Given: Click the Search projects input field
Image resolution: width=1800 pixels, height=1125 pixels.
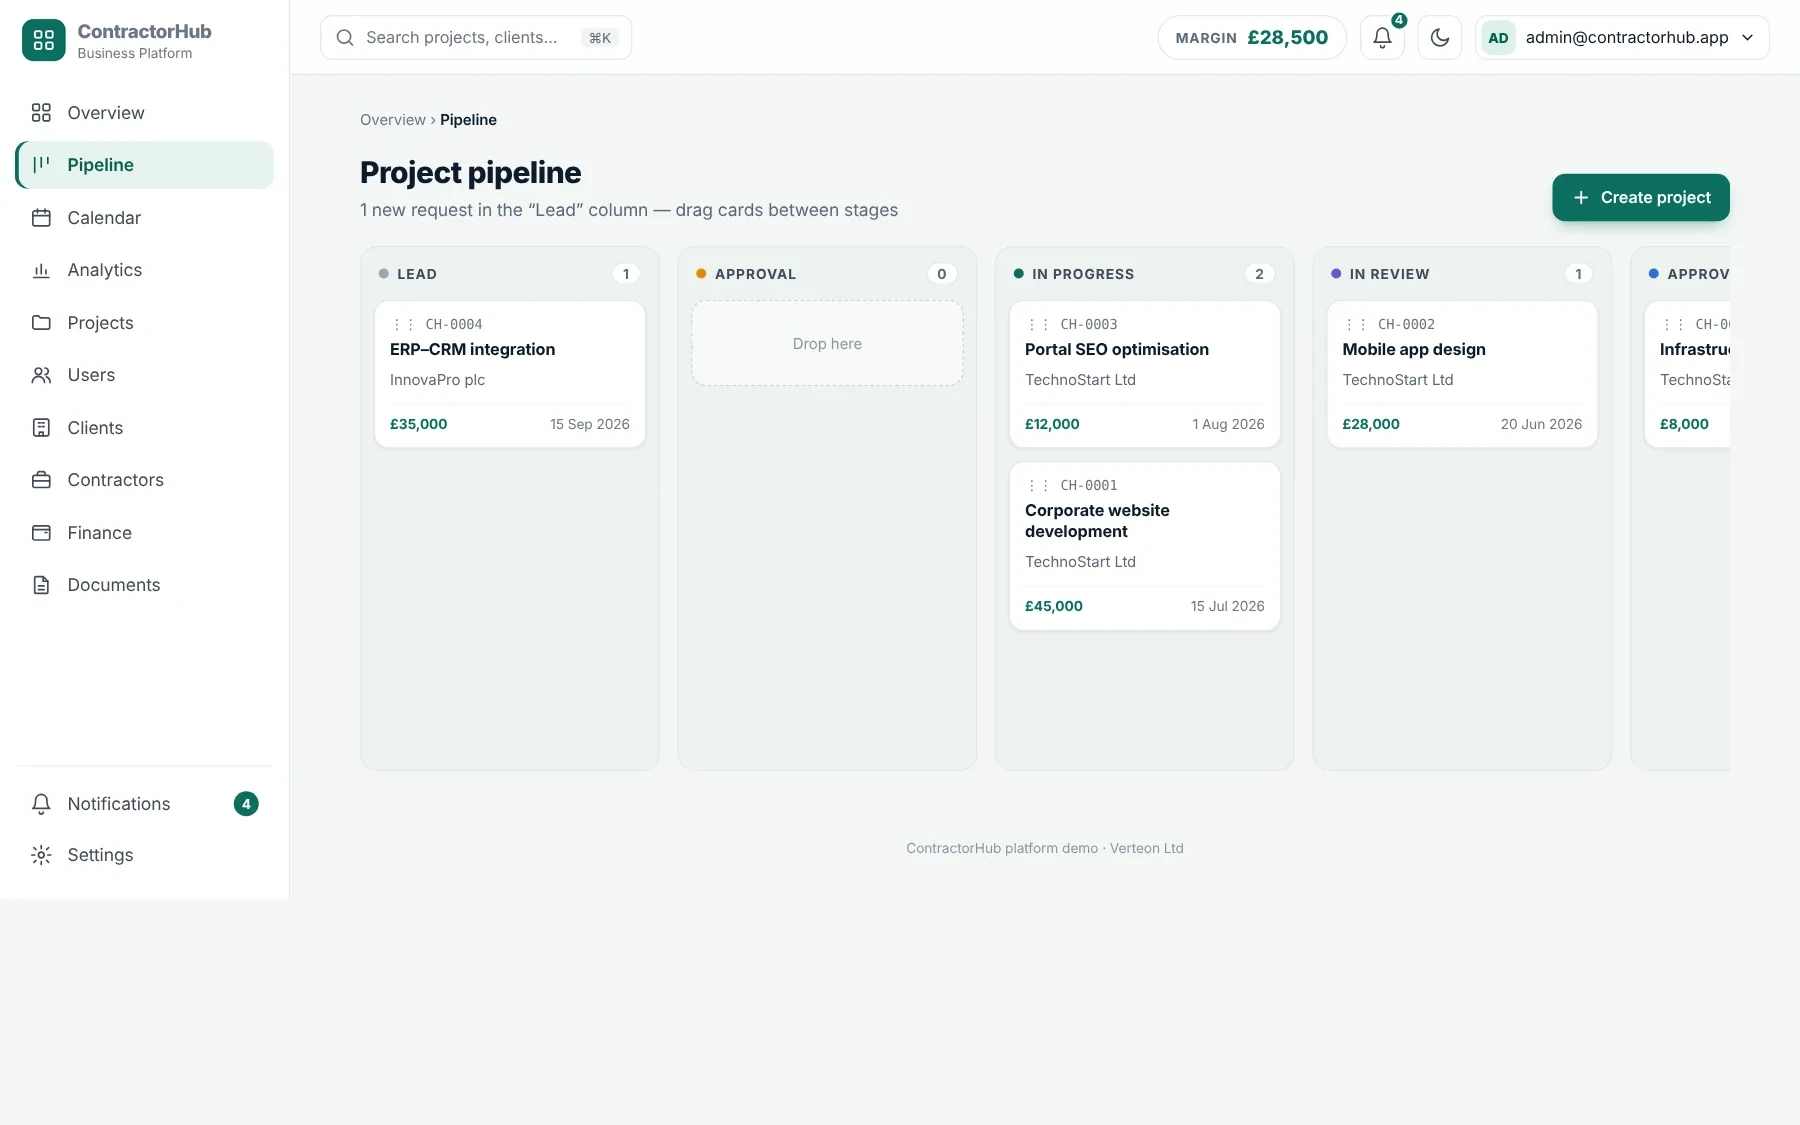Looking at the screenshot, I should (476, 38).
